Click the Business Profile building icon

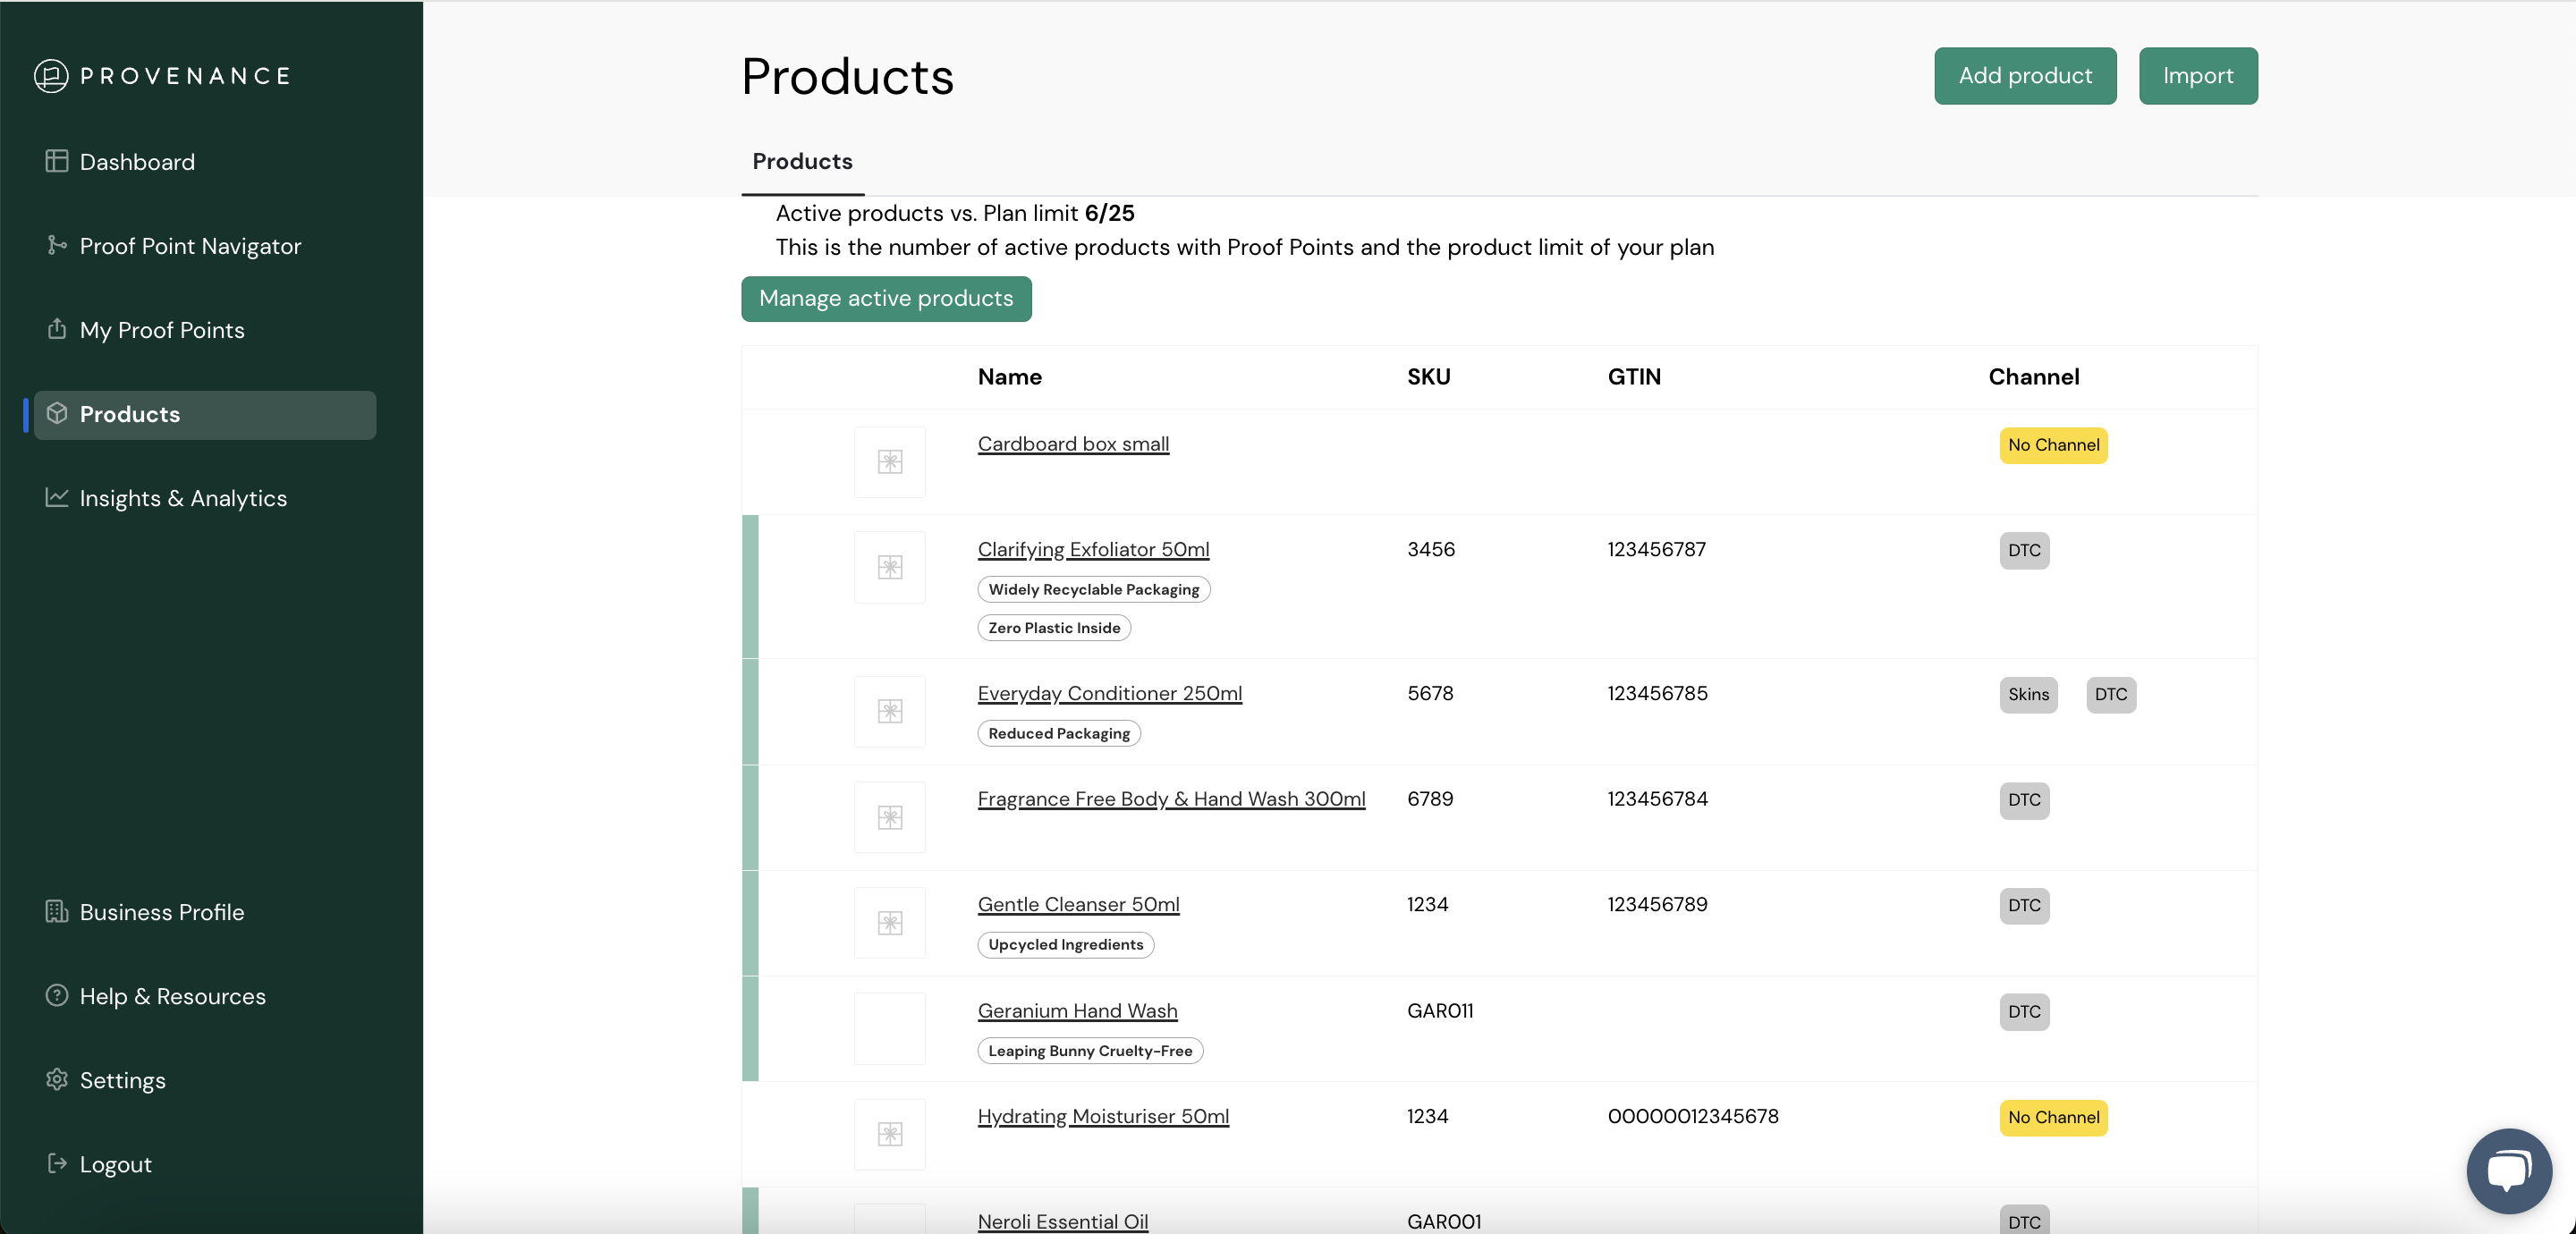tap(57, 911)
